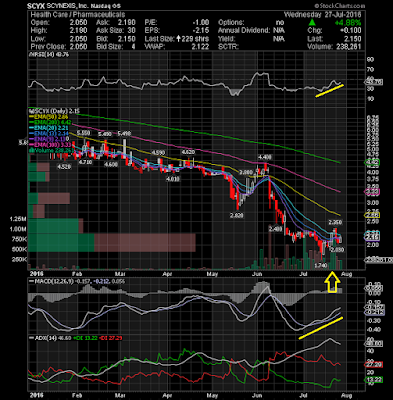Click the magenta EMA(300) legend entry
Image resolution: width=393 pixels, height=400 pixels.
(x=49, y=145)
